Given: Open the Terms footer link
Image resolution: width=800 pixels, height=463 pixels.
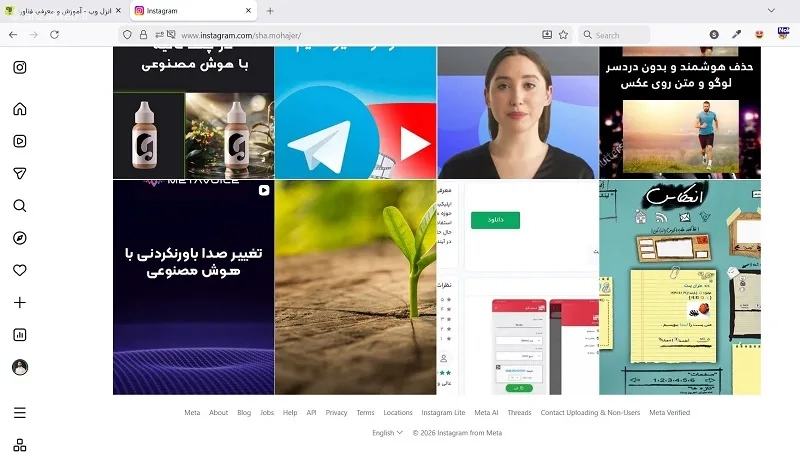Looking at the screenshot, I should point(365,412).
